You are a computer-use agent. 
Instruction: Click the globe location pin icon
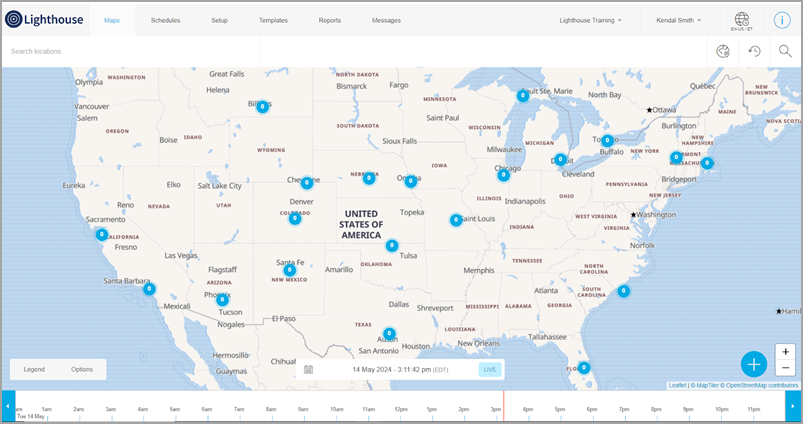pyautogui.click(x=724, y=51)
